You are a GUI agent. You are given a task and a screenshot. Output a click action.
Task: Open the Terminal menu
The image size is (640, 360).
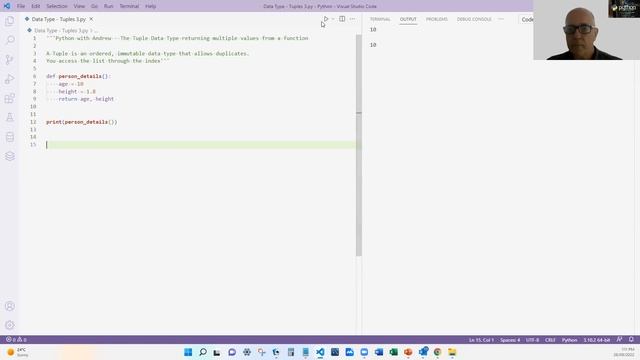click(129, 6)
